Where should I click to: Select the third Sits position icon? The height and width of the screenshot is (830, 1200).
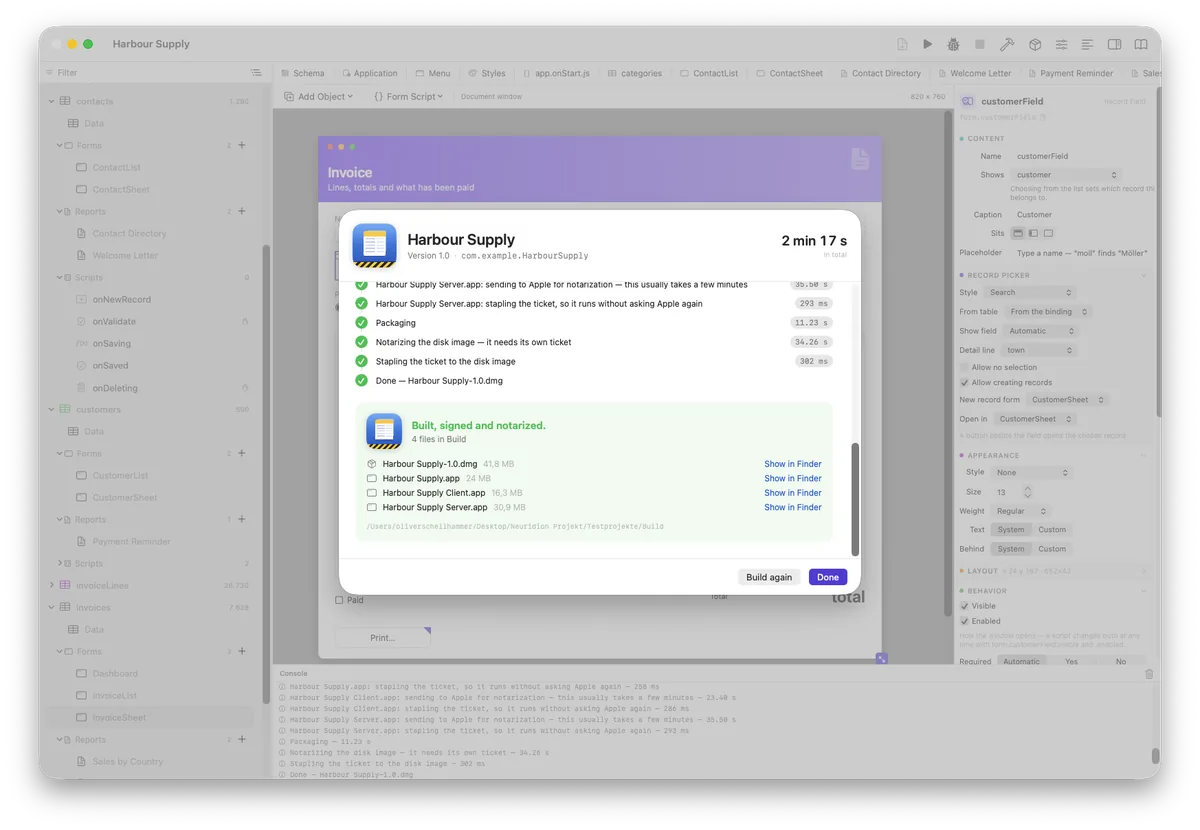click(x=1048, y=233)
